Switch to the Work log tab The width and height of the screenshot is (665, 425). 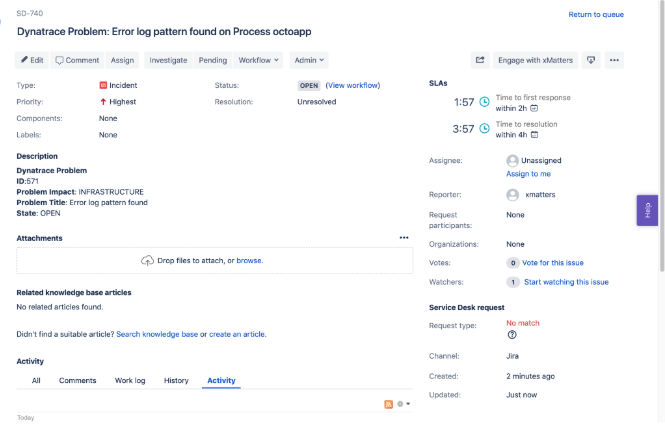[130, 380]
